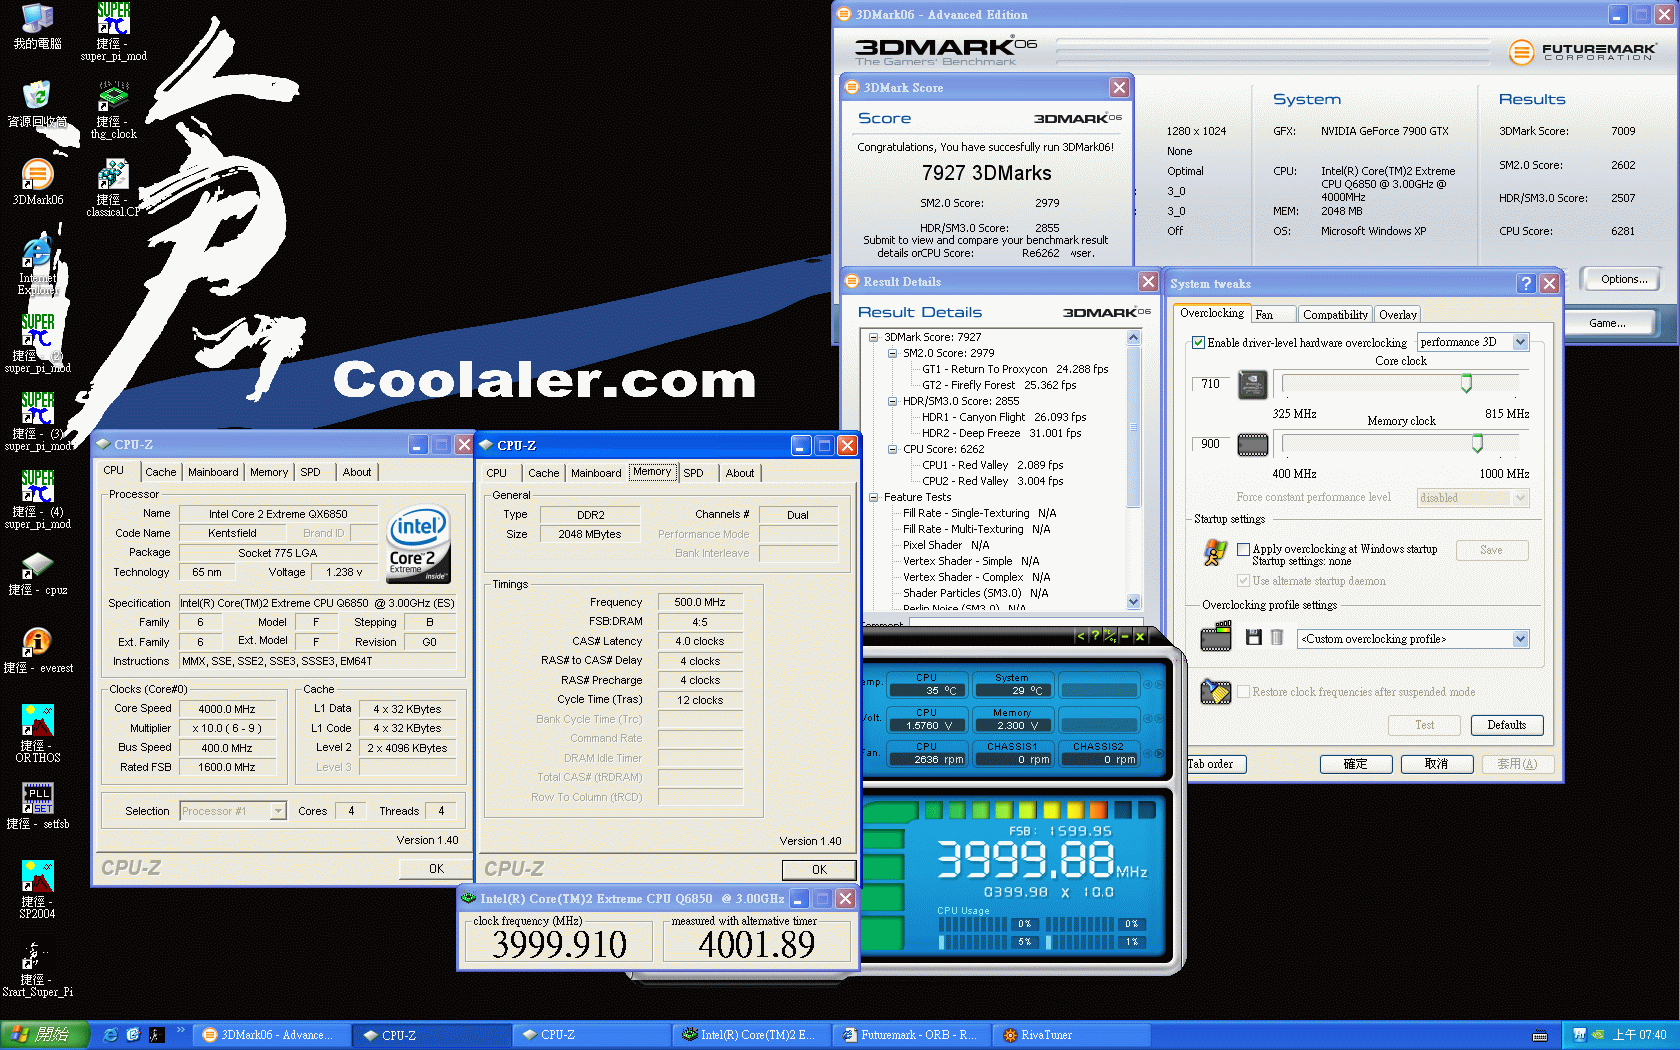Switch to Compatibility tab in System tweaks

[1335, 314]
